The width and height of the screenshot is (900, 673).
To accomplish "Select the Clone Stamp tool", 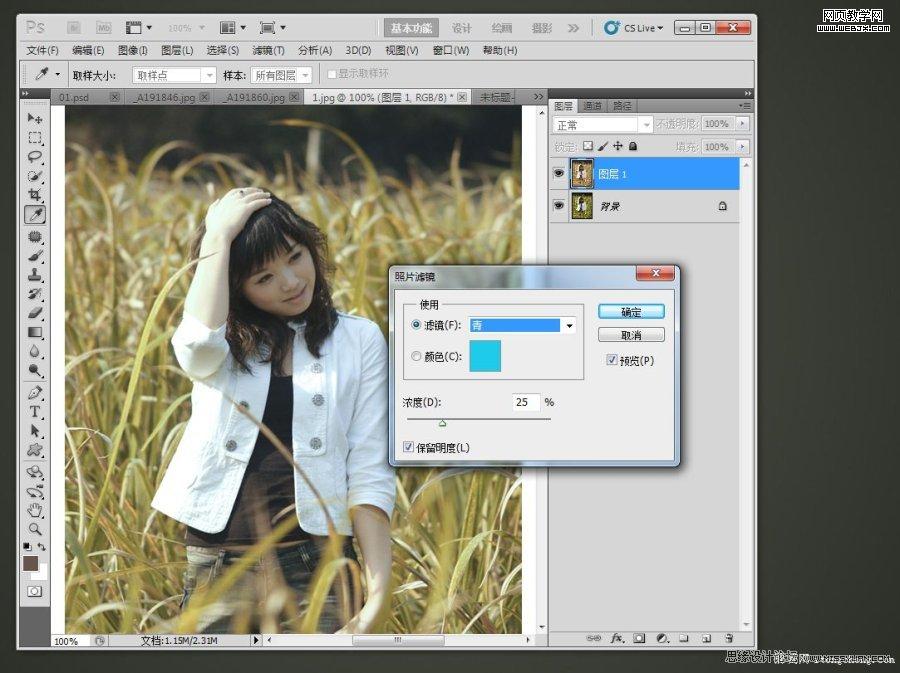I will tap(35, 275).
